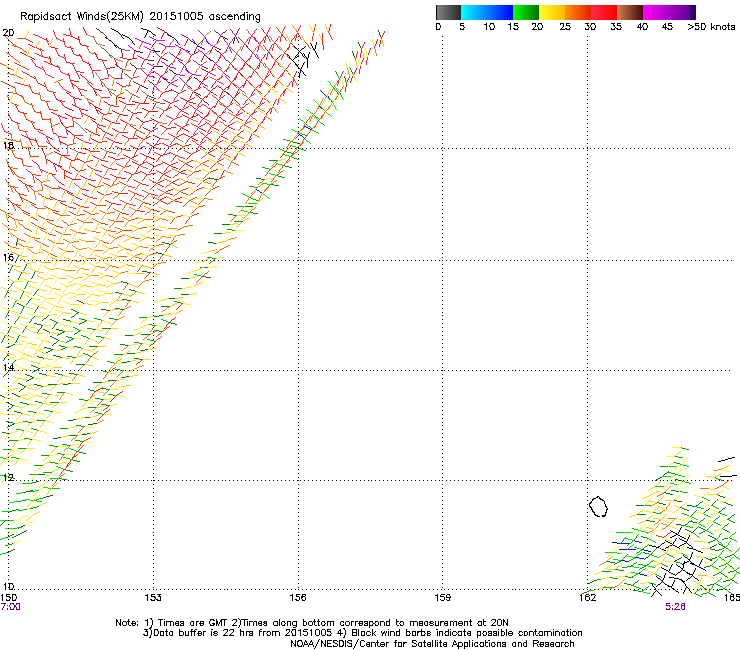Screen dimensions: 740x650
Task: Click the longitude label '153'
Action: (x=153, y=598)
